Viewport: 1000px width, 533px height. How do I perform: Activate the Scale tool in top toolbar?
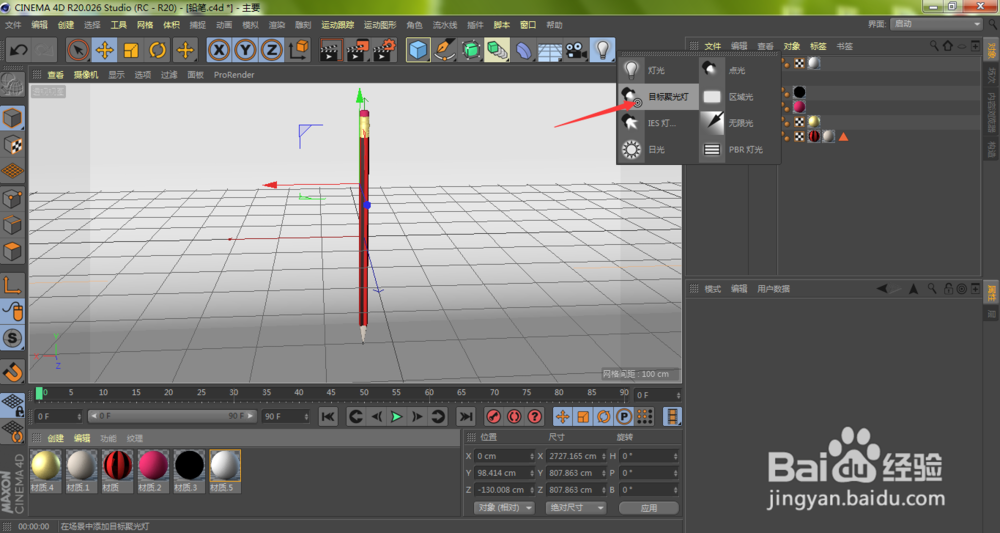131,50
